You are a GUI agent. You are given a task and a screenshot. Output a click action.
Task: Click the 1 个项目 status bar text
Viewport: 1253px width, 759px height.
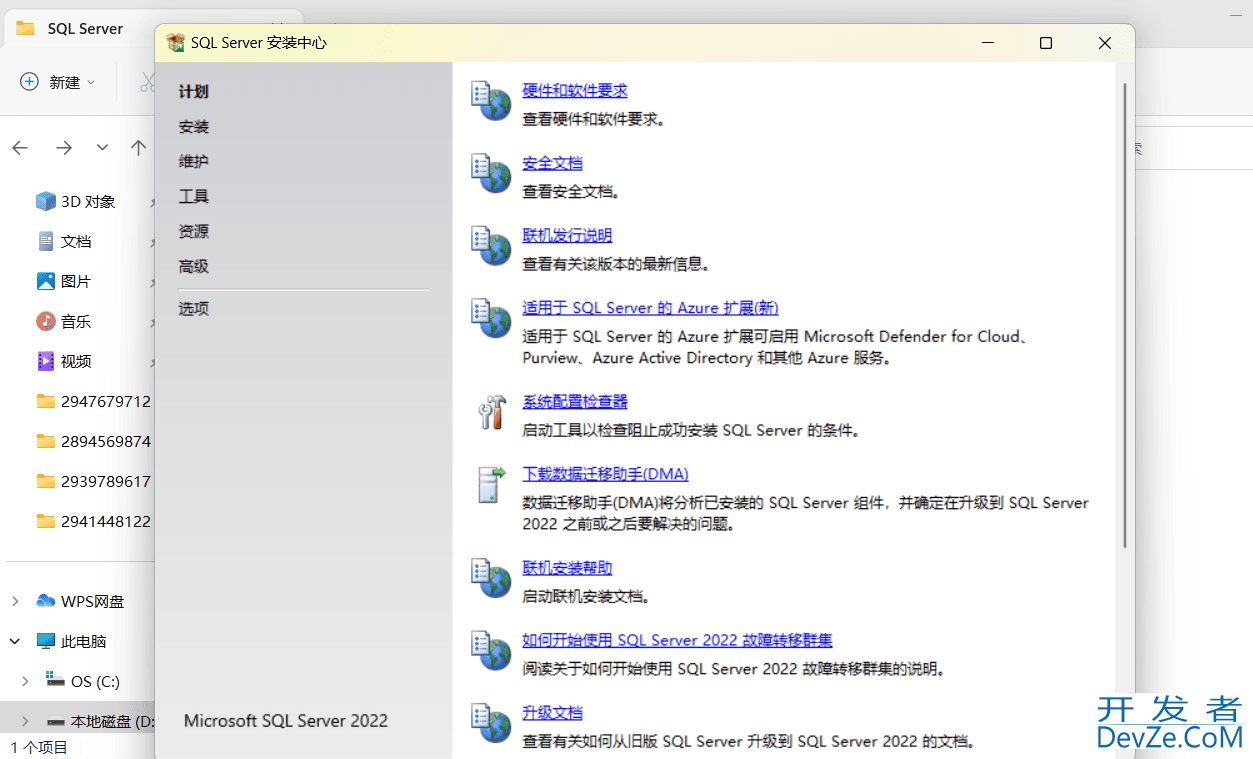[x=38, y=747]
